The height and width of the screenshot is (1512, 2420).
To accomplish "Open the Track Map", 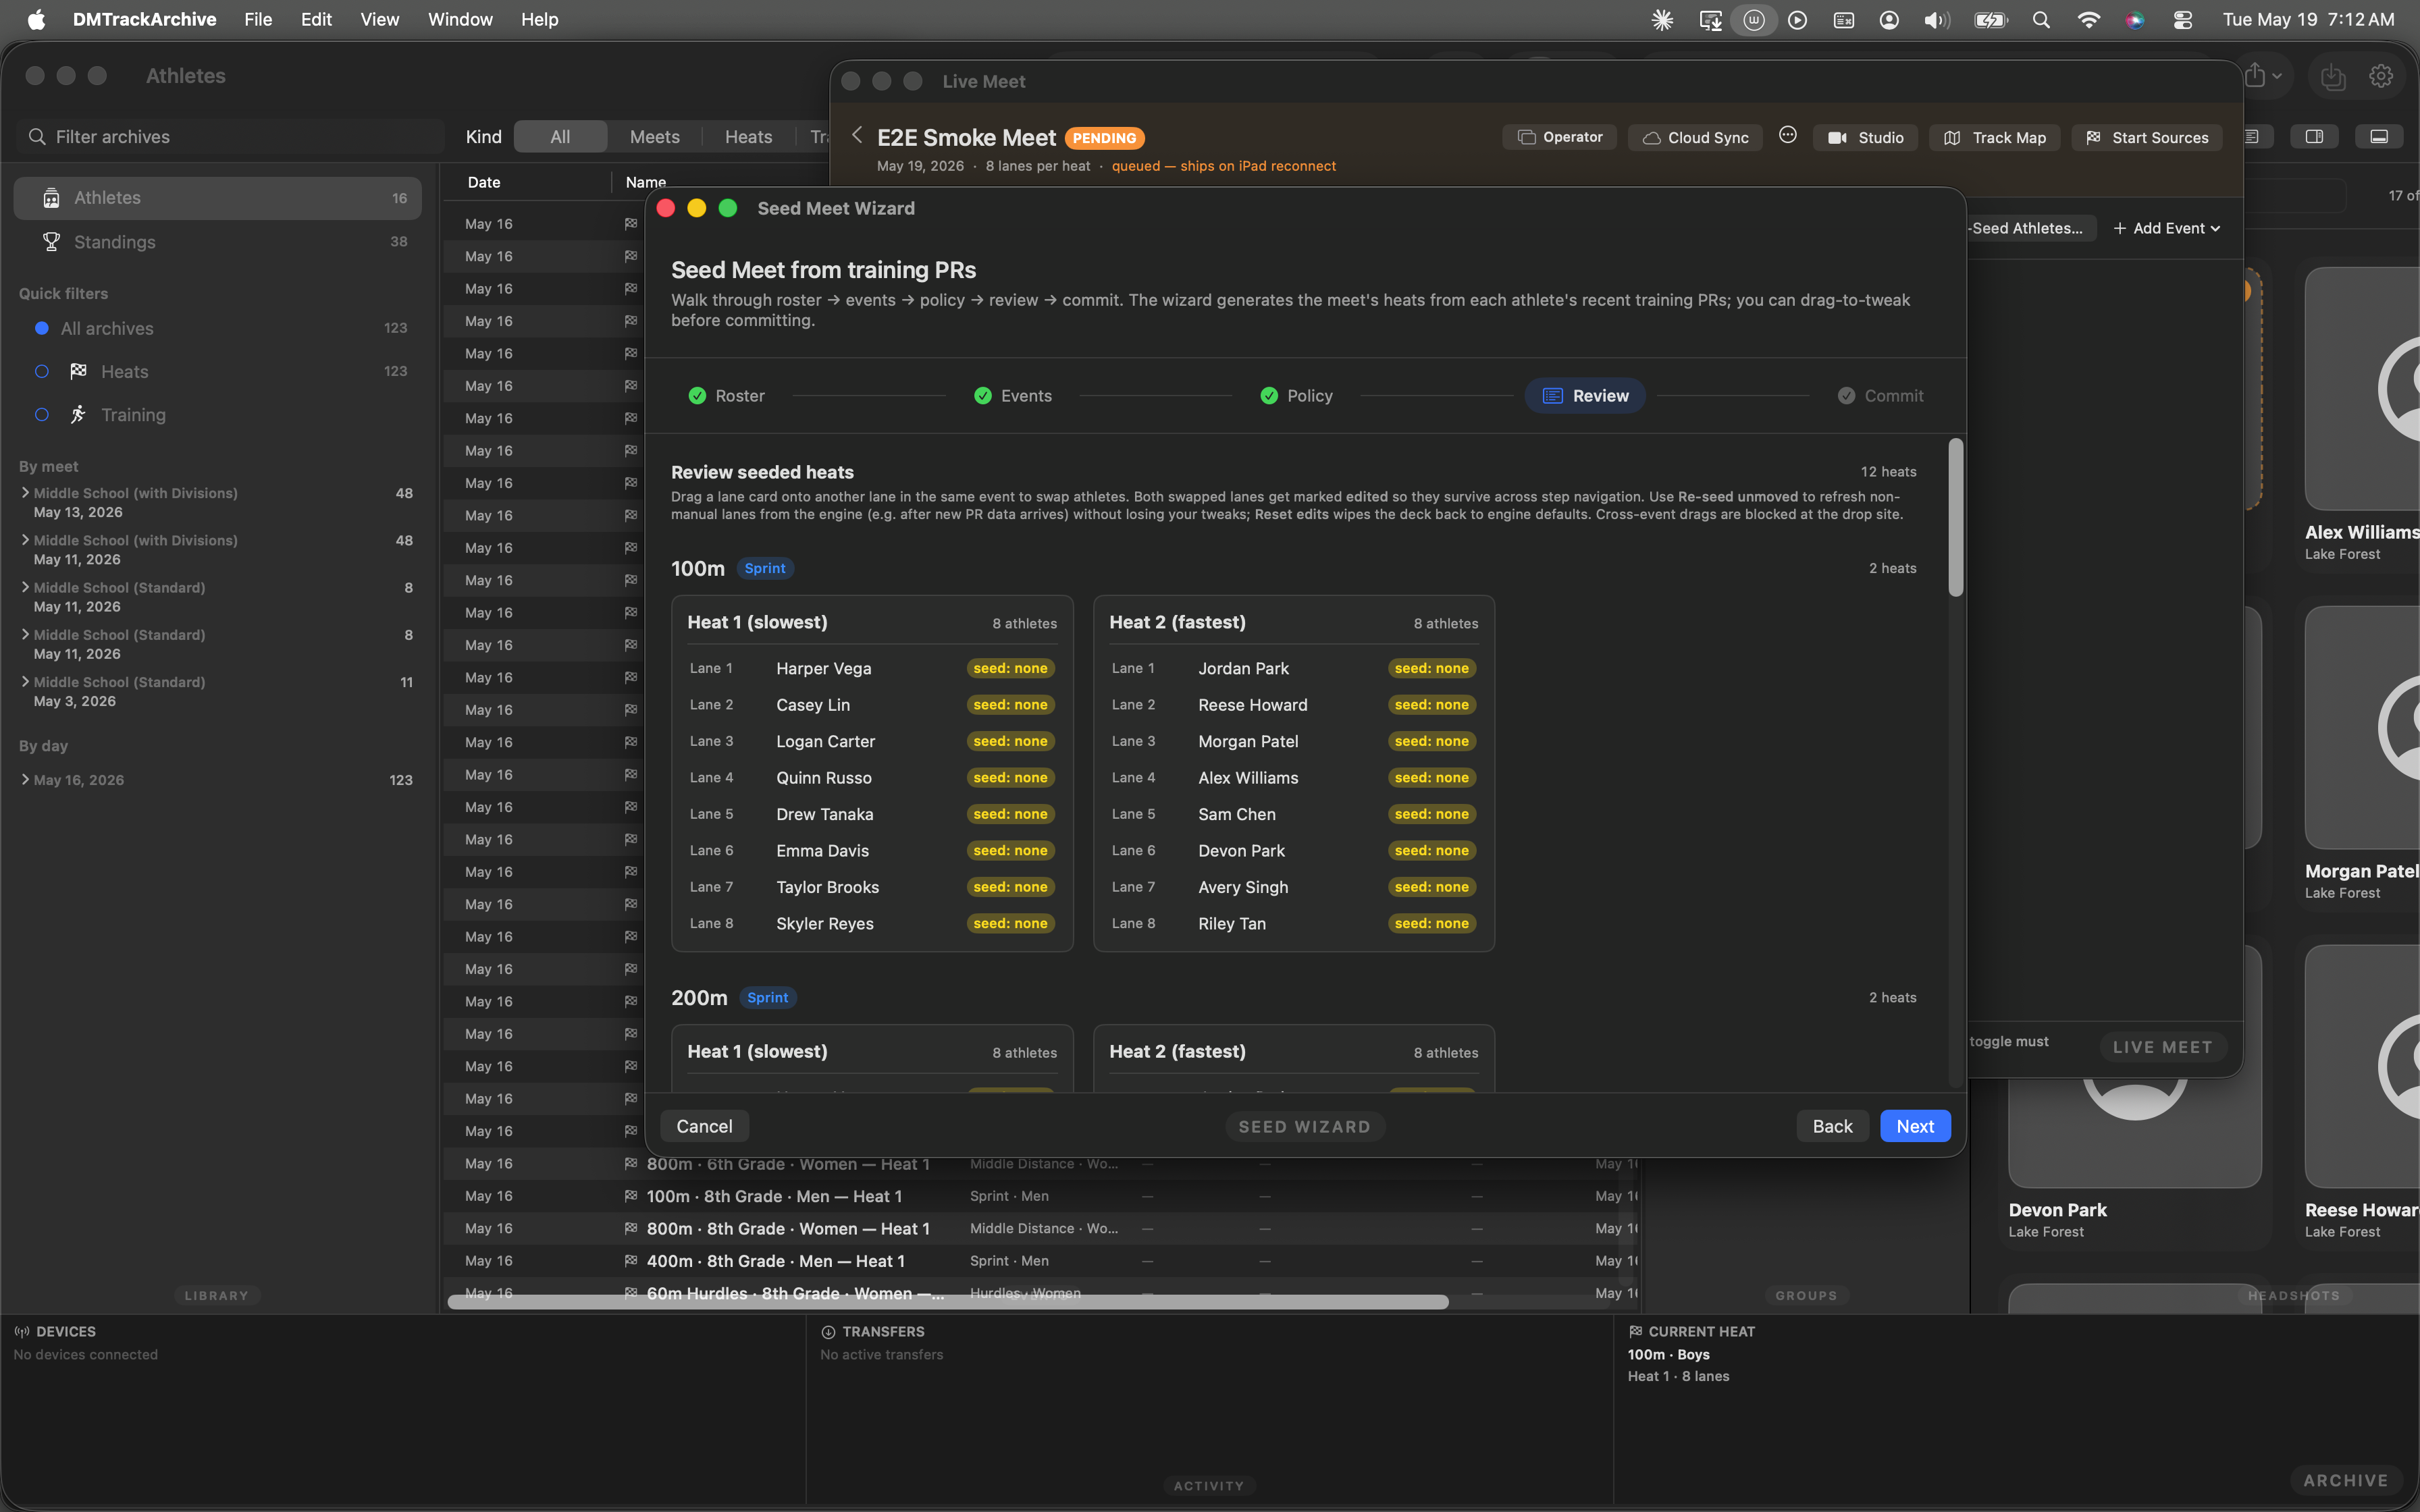I will pyautogui.click(x=1994, y=138).
